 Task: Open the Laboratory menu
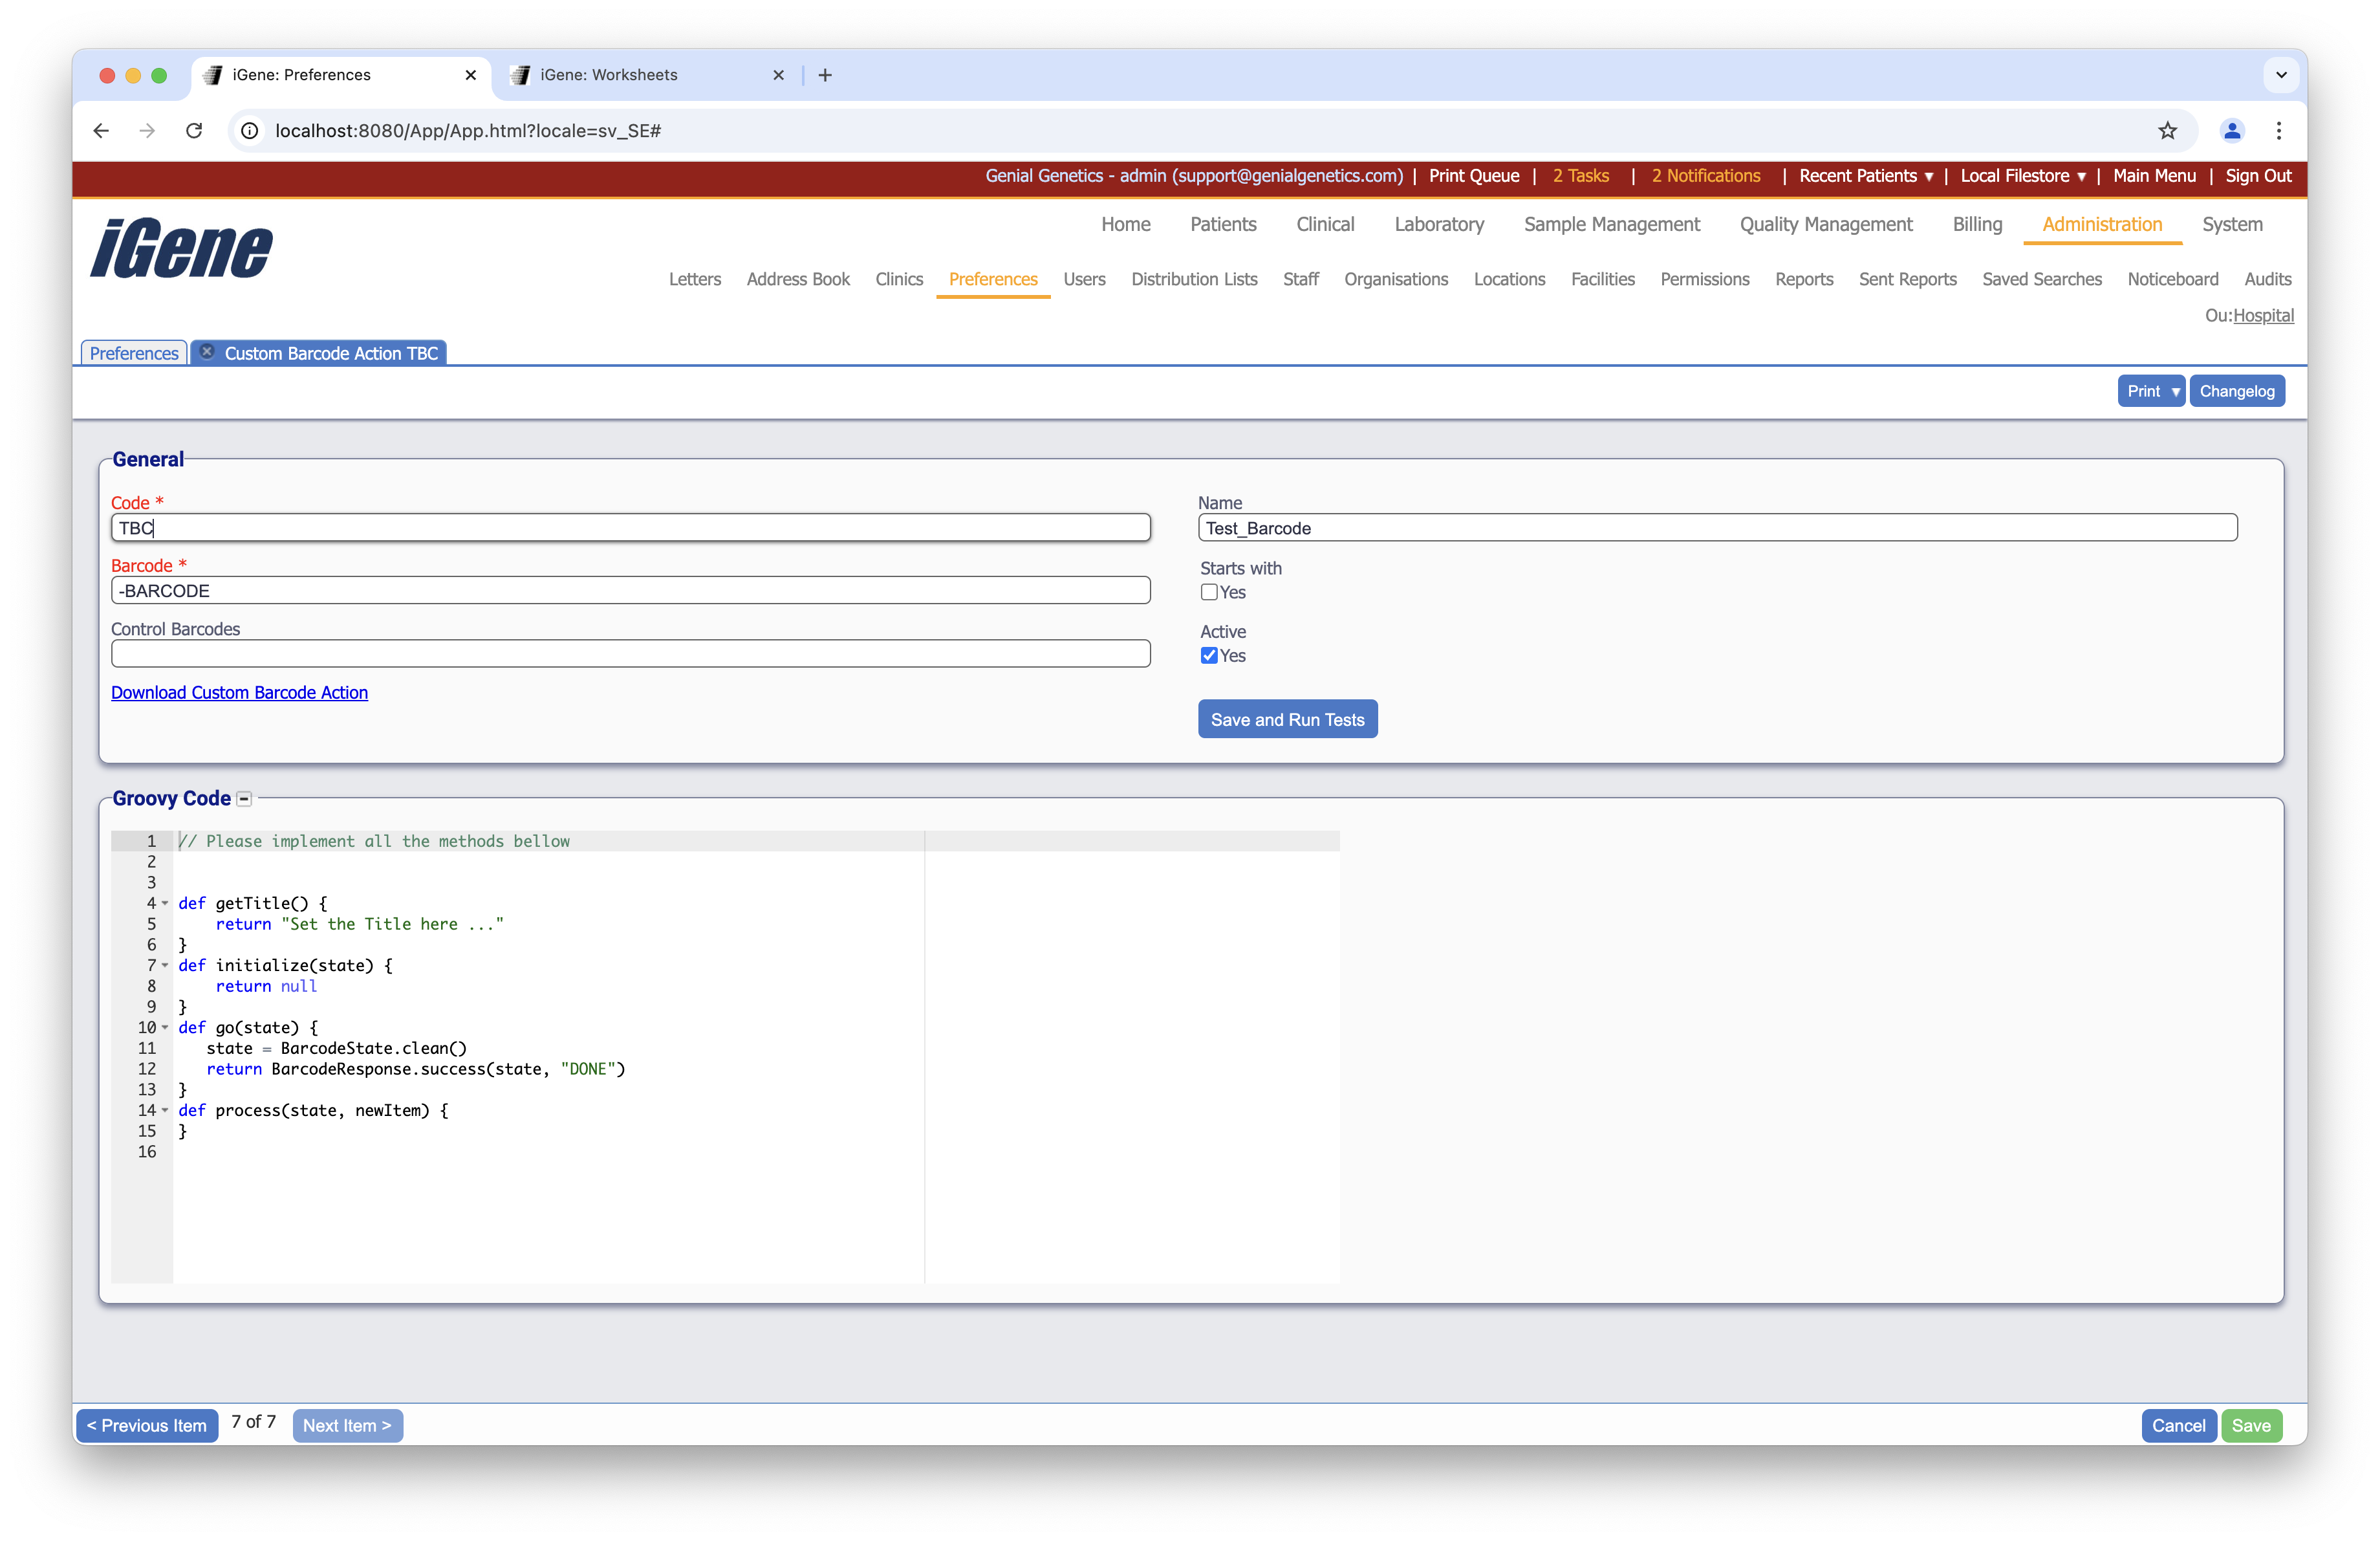pos(1438,224)
